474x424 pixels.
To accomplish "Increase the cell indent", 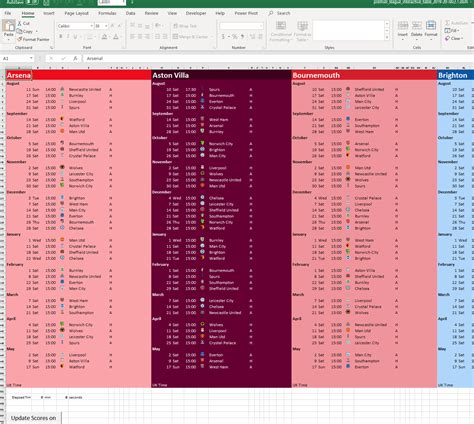I will pyautogui.click(x=165, y=37).
